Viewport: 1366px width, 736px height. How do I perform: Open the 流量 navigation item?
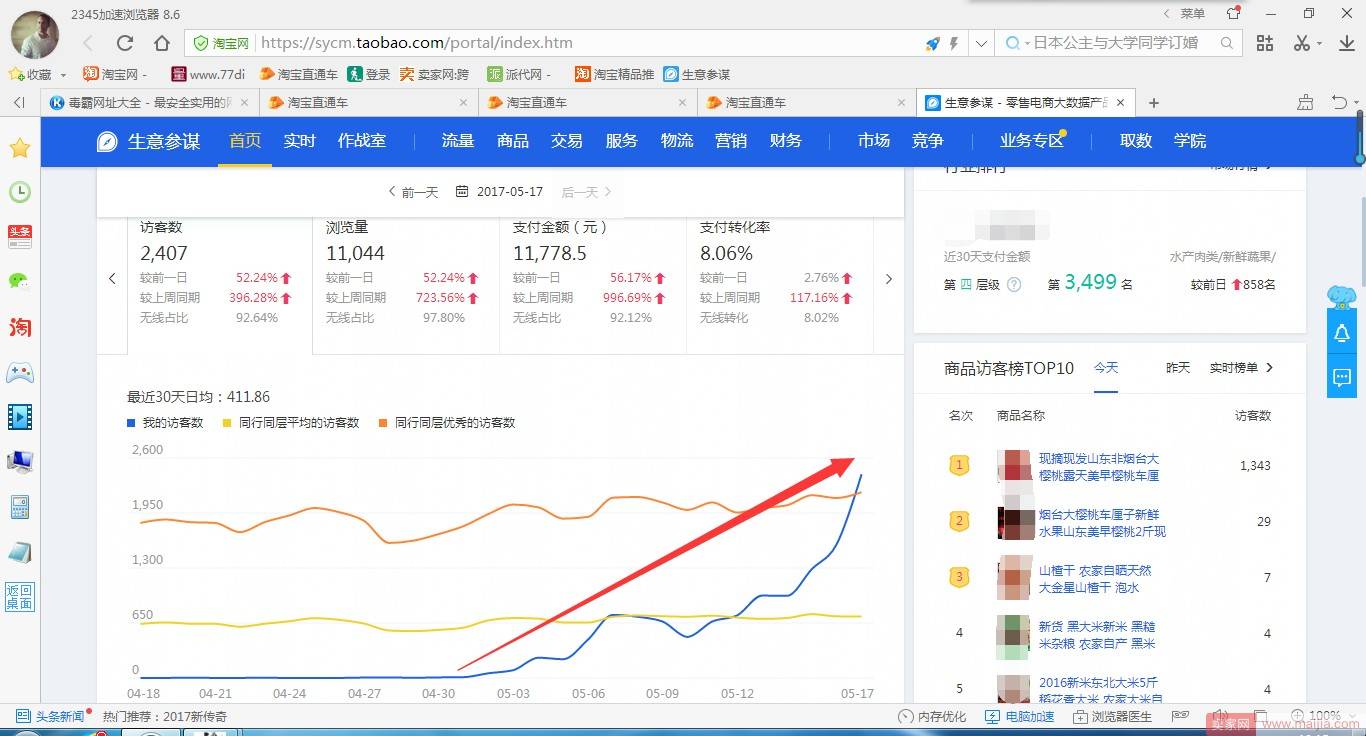(x=458, y=141)
